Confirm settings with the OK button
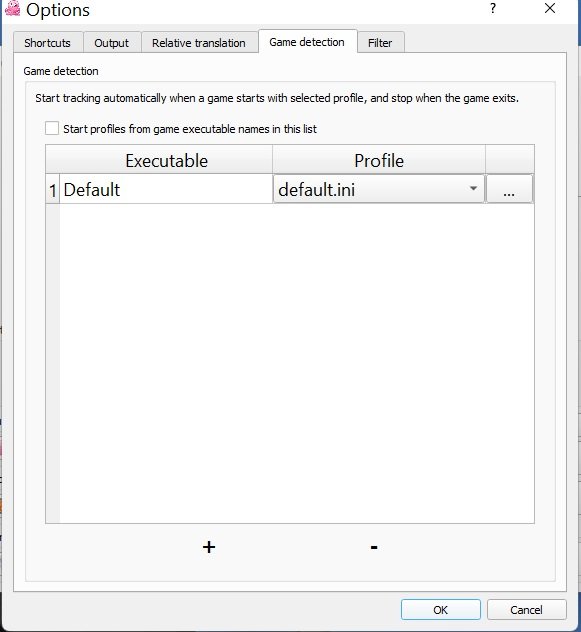 [x=441, y=610]
